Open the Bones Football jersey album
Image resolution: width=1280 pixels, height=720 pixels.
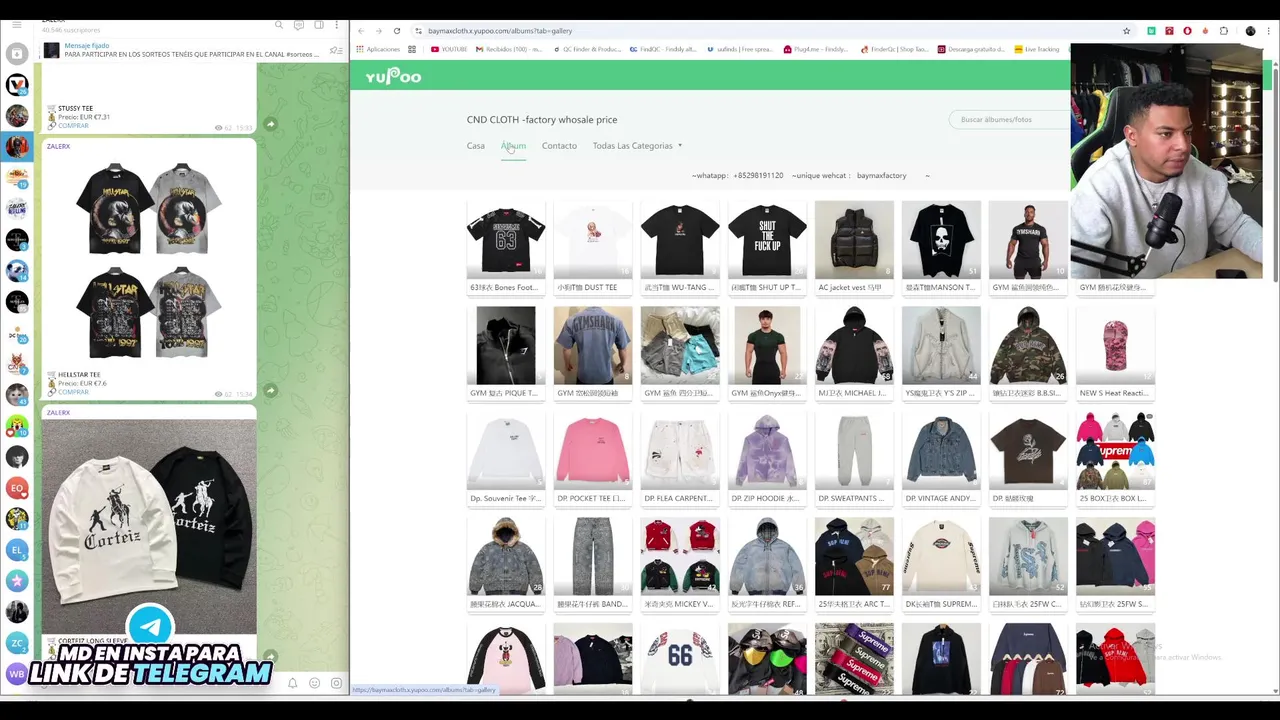506,247
